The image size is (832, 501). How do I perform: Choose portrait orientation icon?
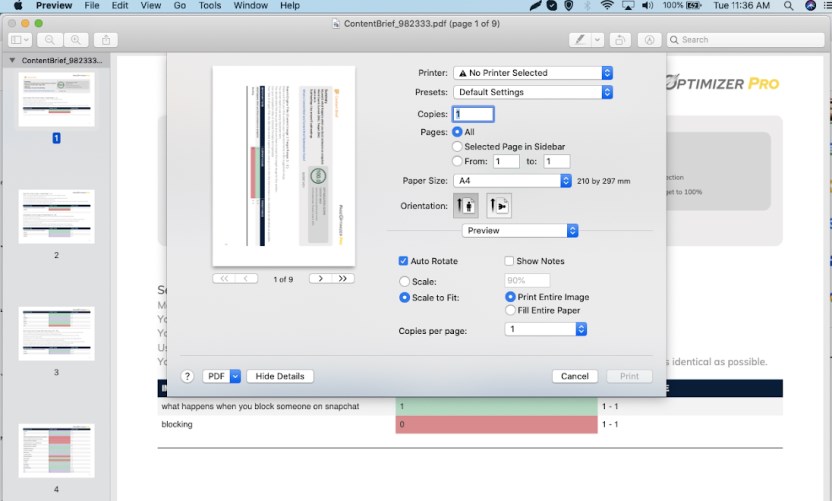coord(466,205)
